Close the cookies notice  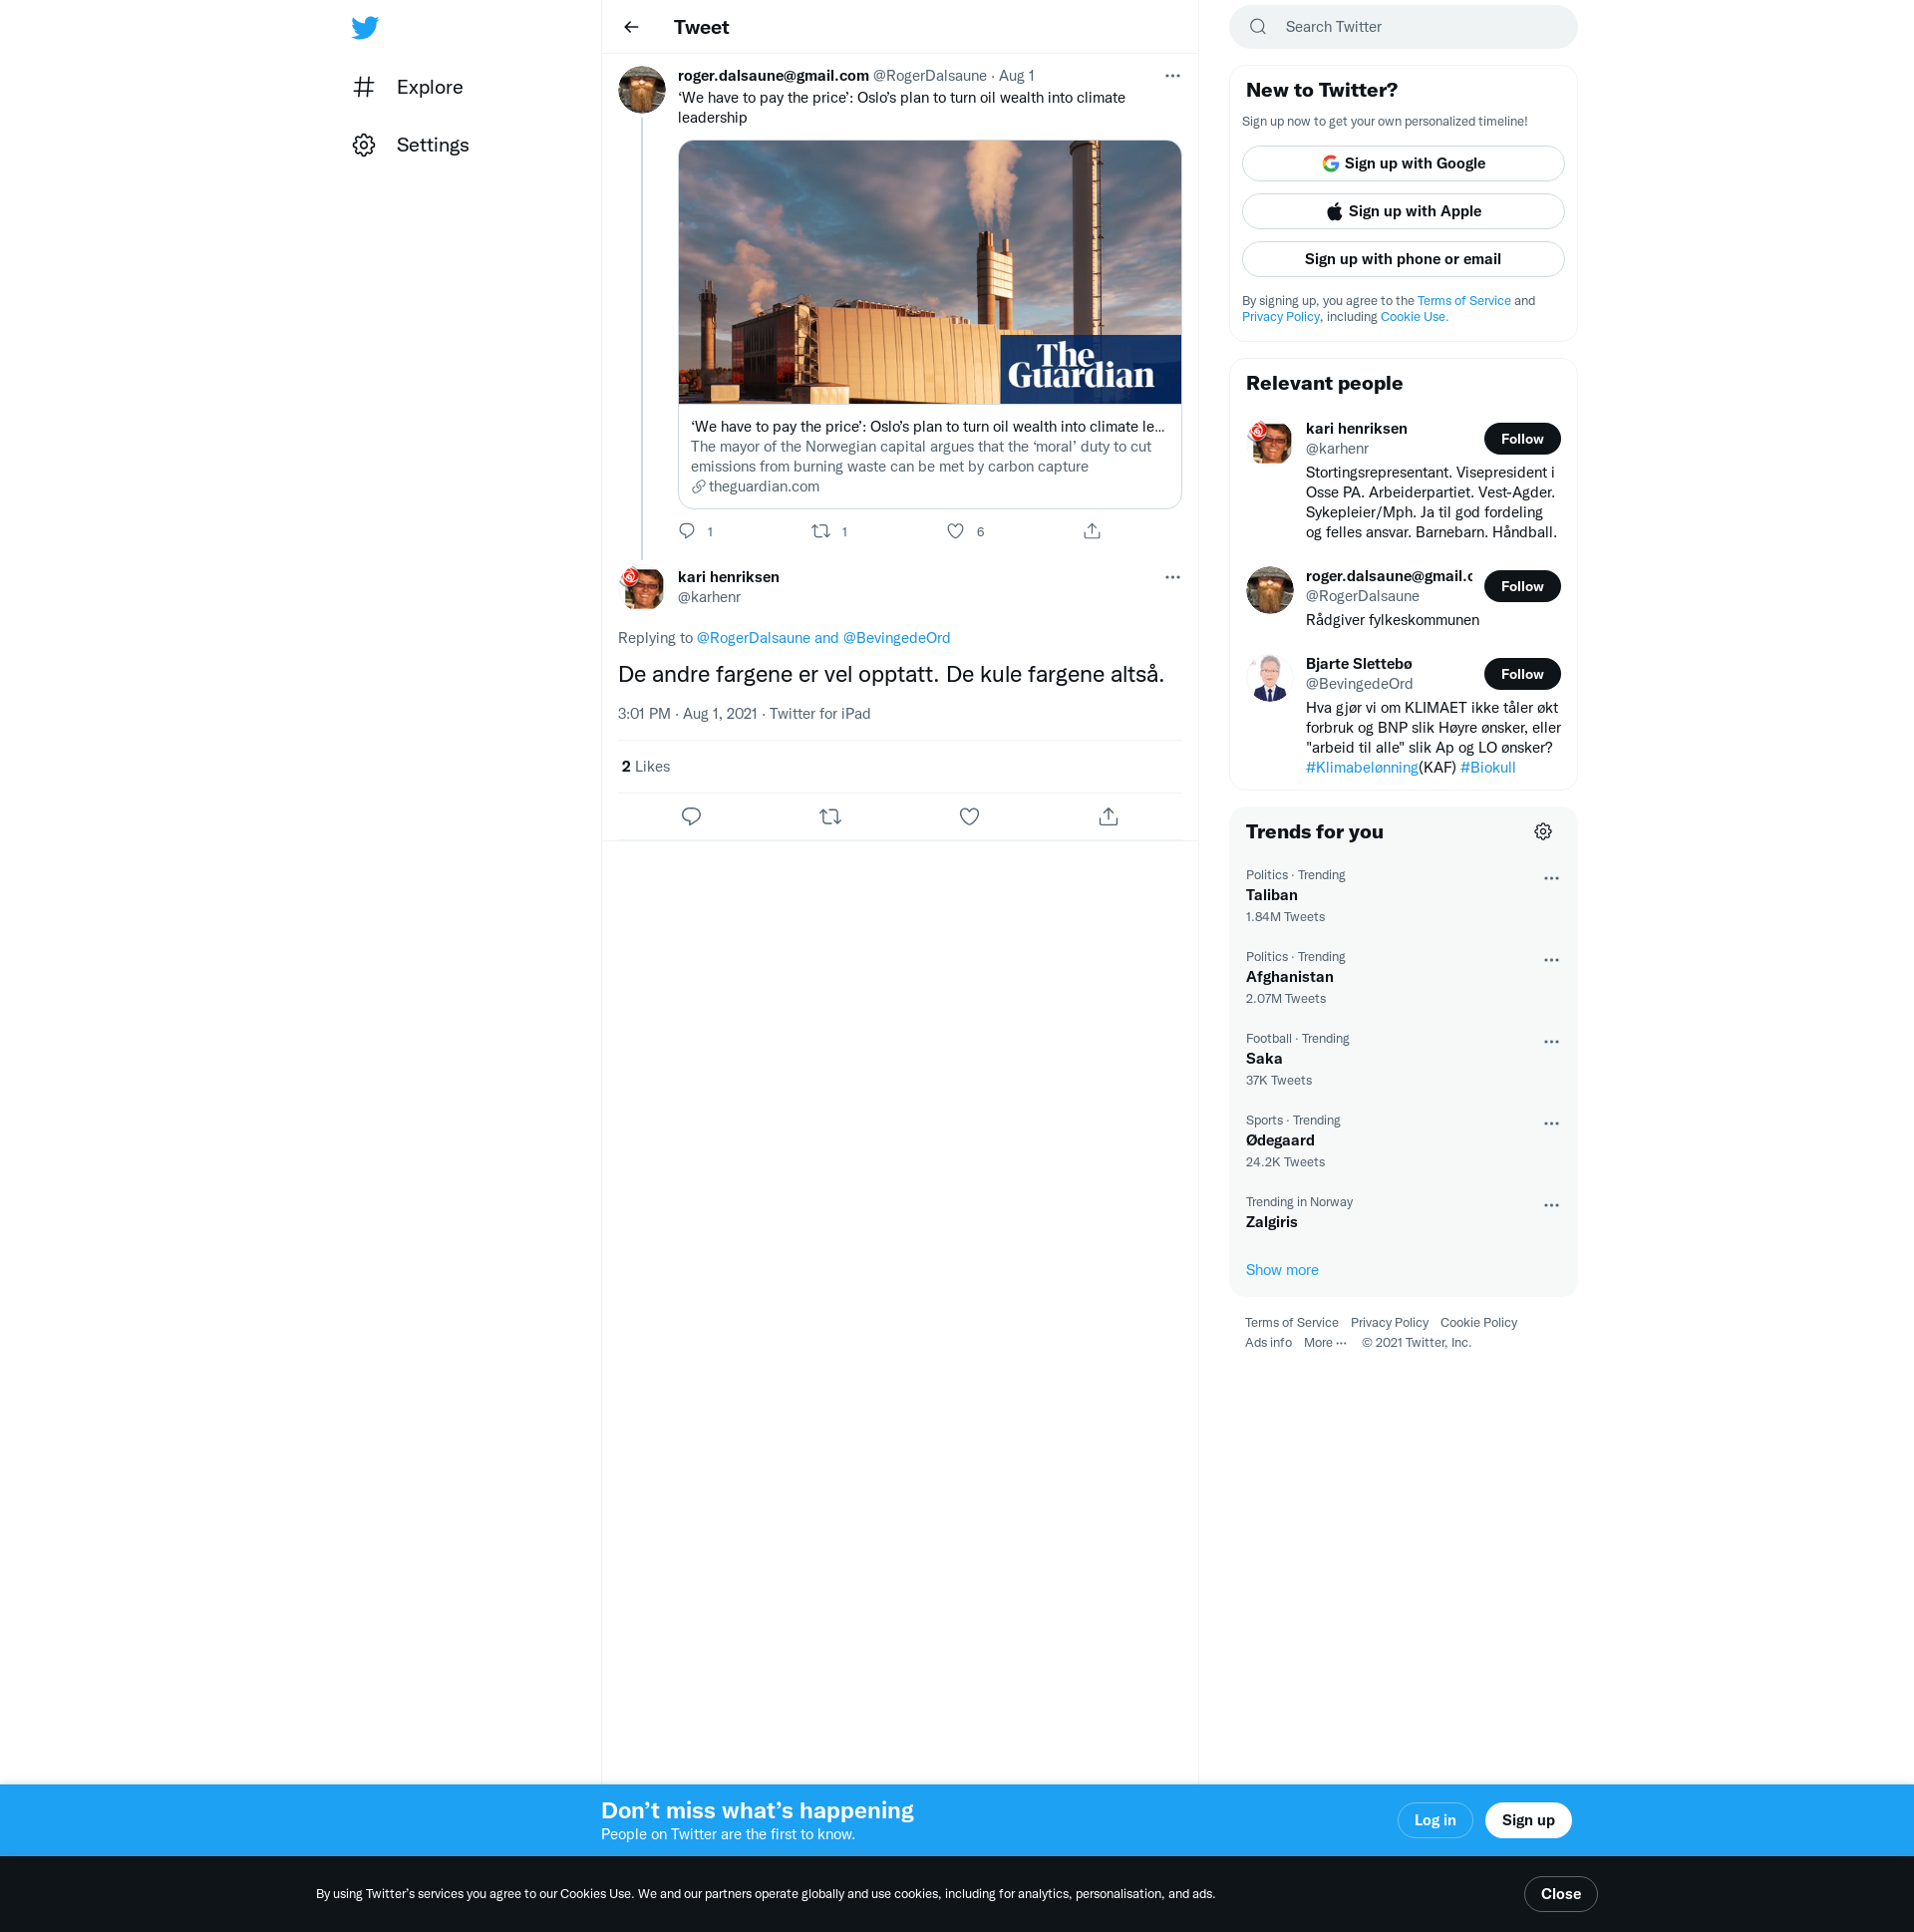(1560, 1894)
